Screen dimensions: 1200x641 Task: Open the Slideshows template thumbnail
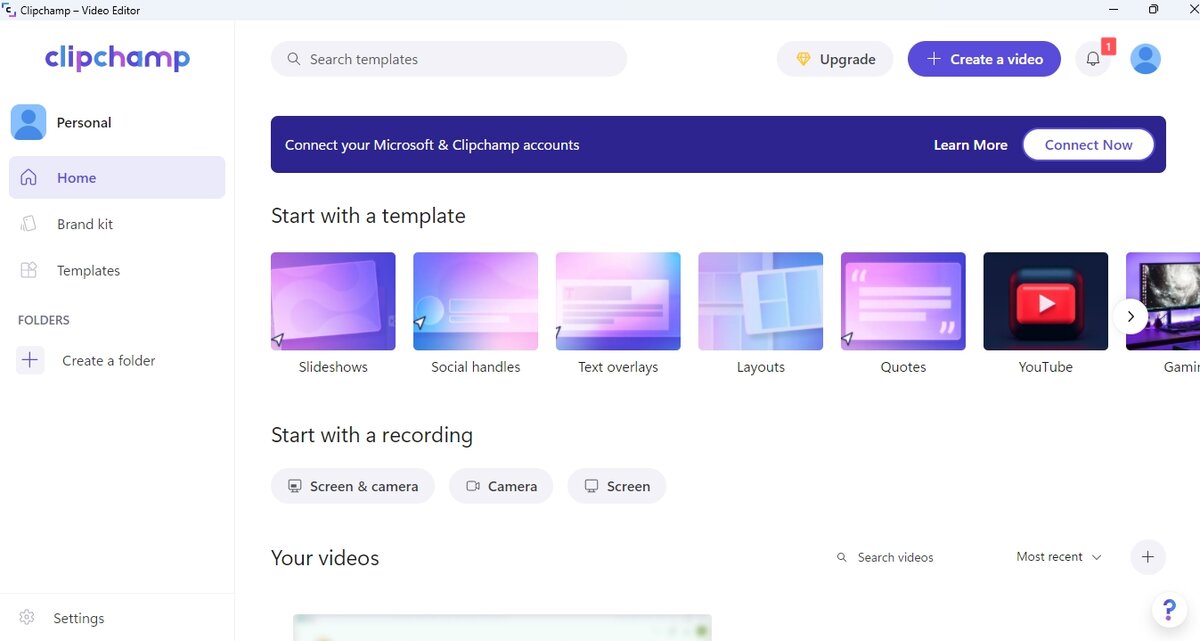(x=333, y=301)
